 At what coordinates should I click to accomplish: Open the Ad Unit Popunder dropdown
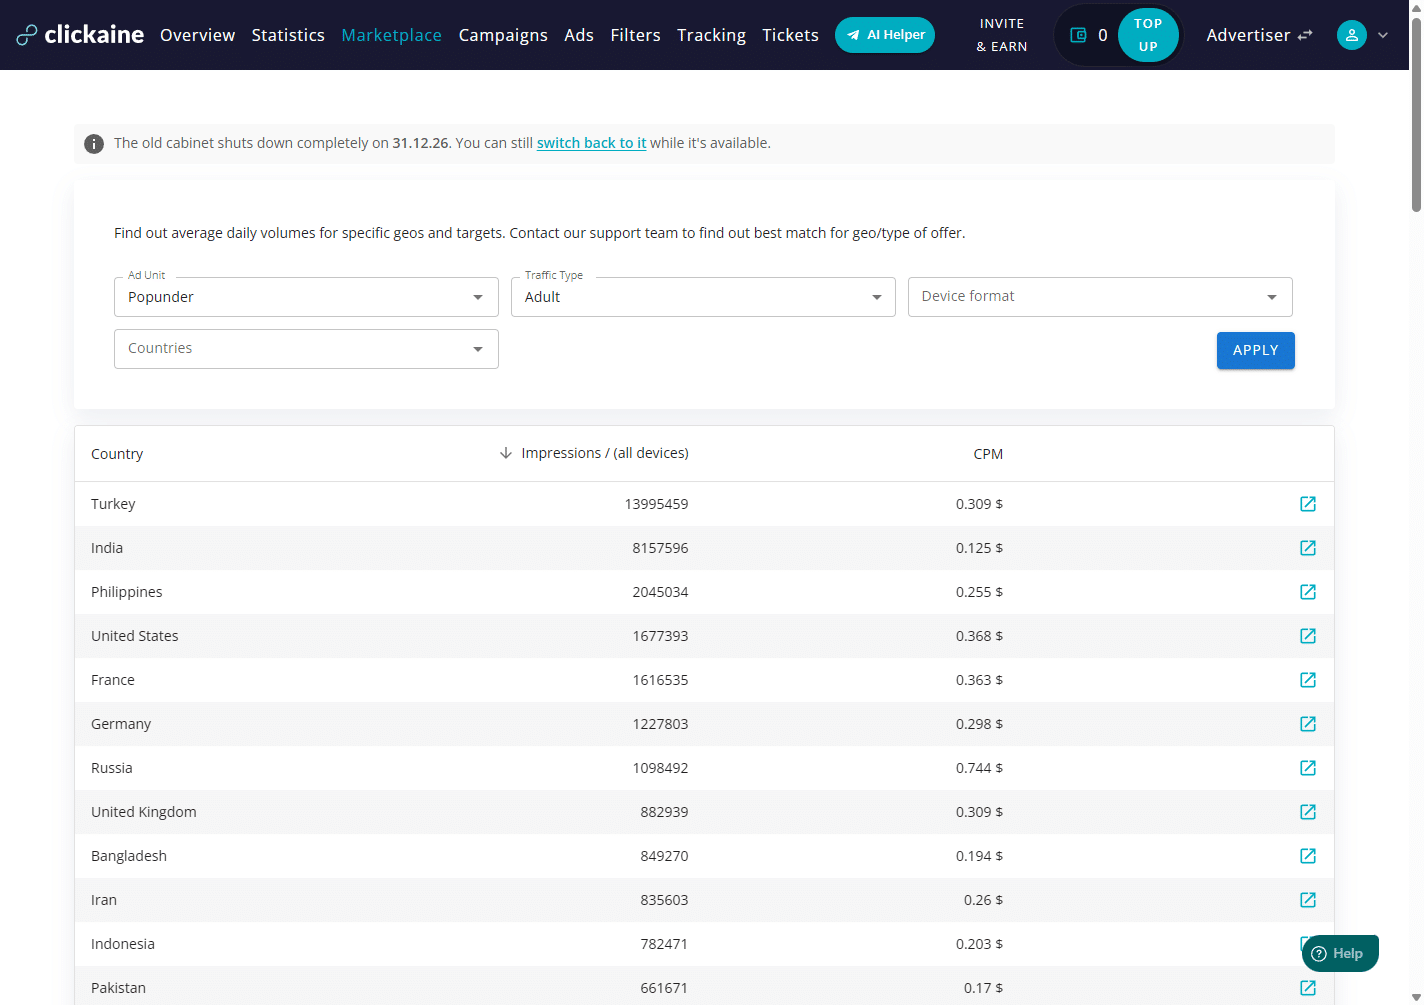(306, 297)
